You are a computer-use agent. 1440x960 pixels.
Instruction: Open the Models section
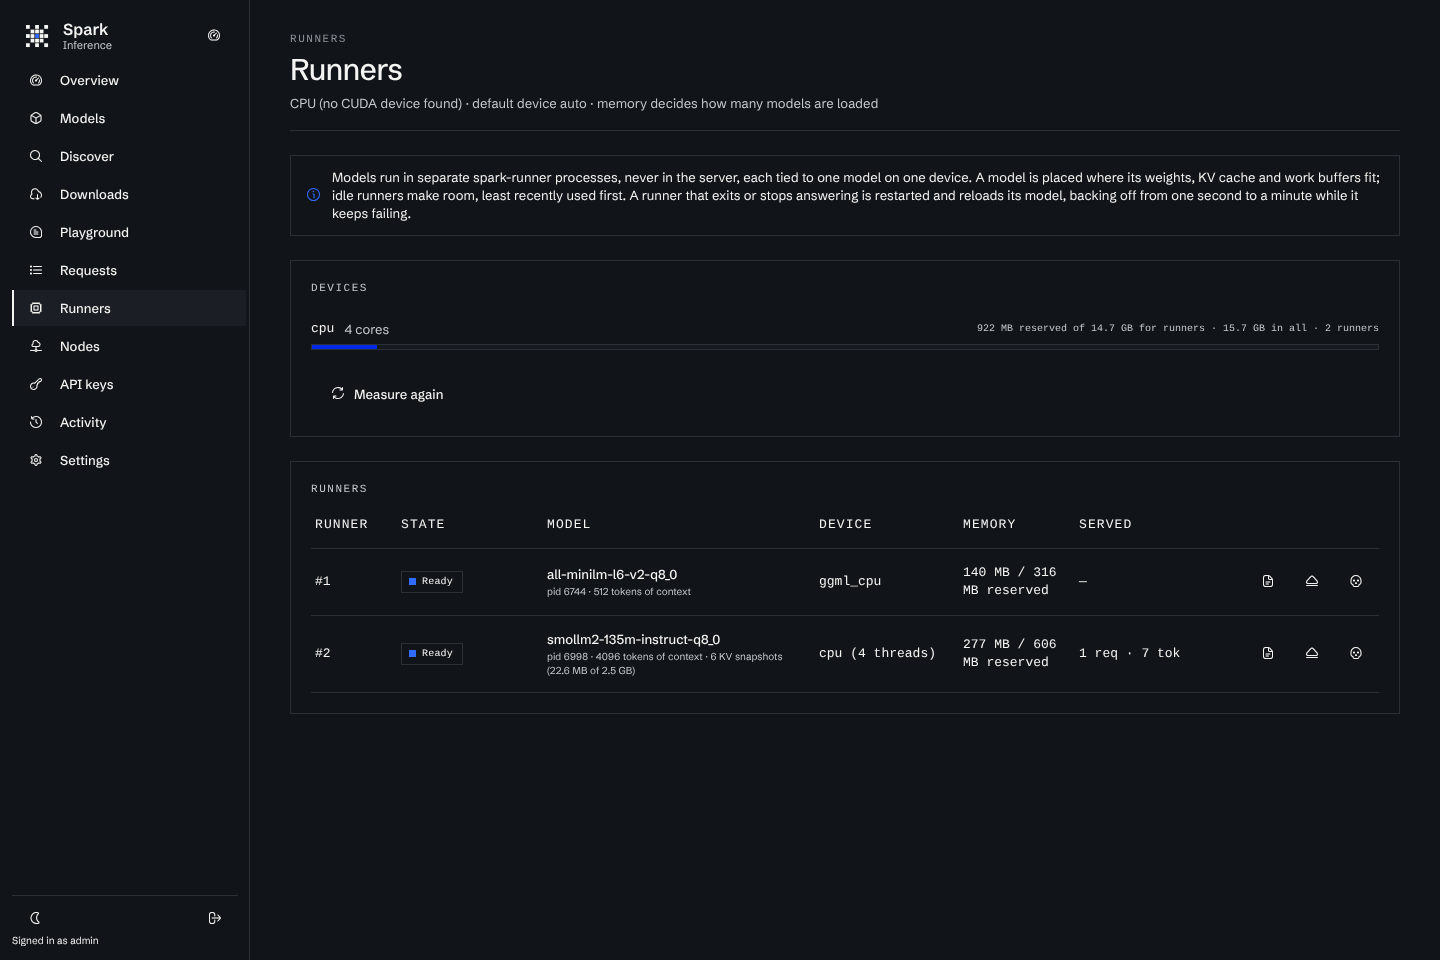tap(129, 118)
